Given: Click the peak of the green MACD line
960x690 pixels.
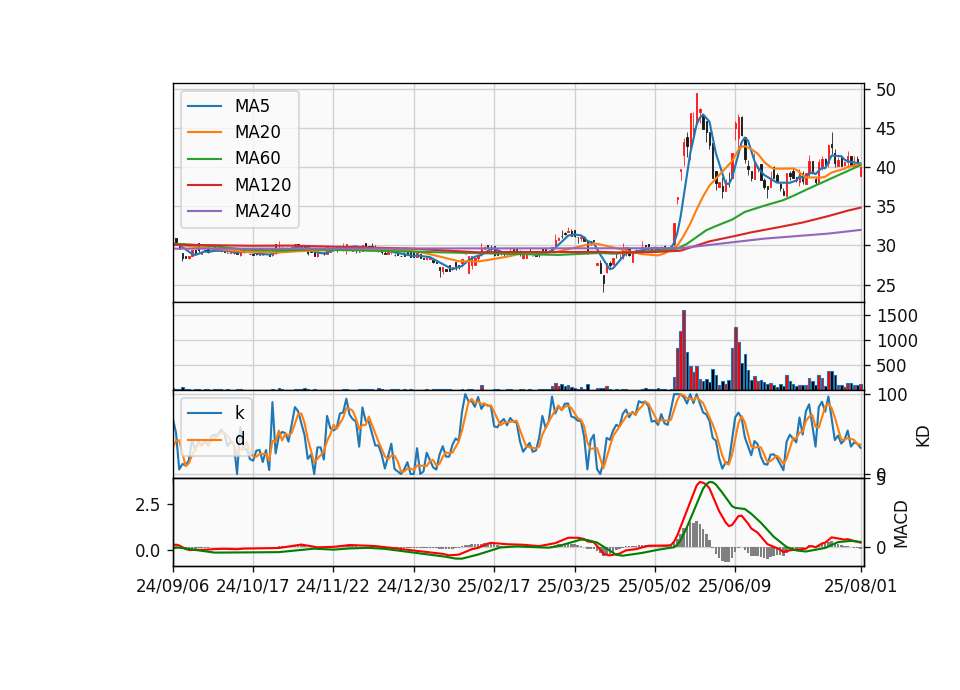Looking at the screenshot, I should (x=709, y=482).
